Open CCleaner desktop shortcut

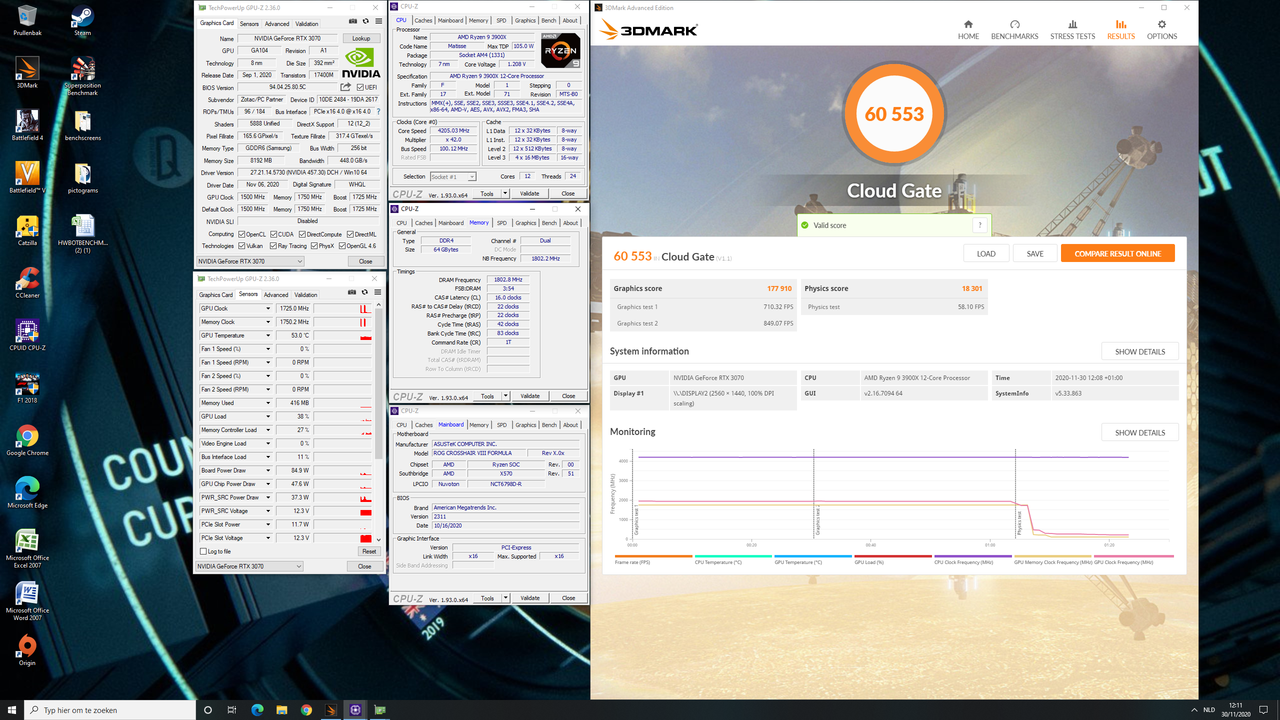pos(27,281)
